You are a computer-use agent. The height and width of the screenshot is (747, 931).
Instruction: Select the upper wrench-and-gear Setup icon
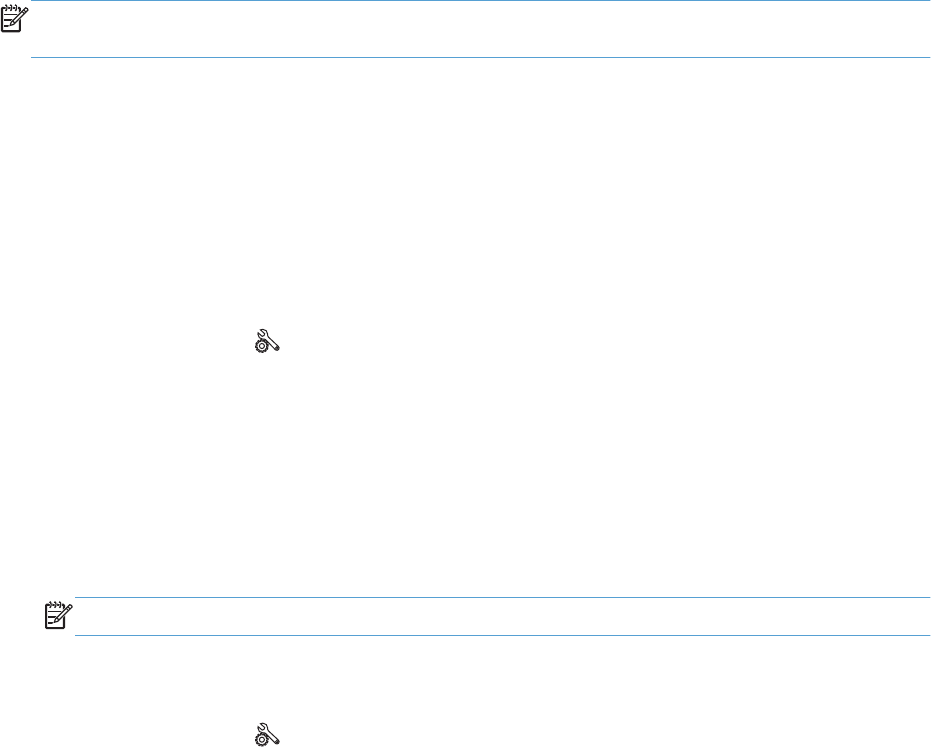(x=267, y=341)
